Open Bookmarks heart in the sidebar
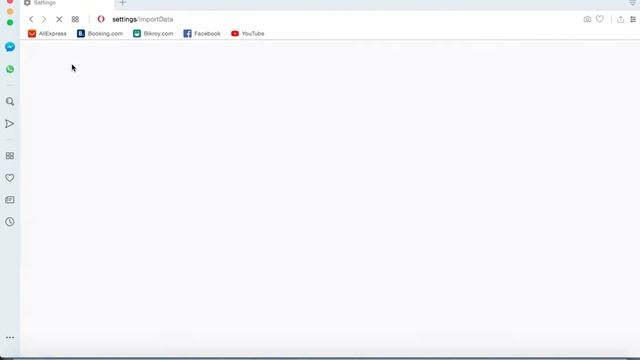Viewport: 640px width, 360px height. click(10, 178)
